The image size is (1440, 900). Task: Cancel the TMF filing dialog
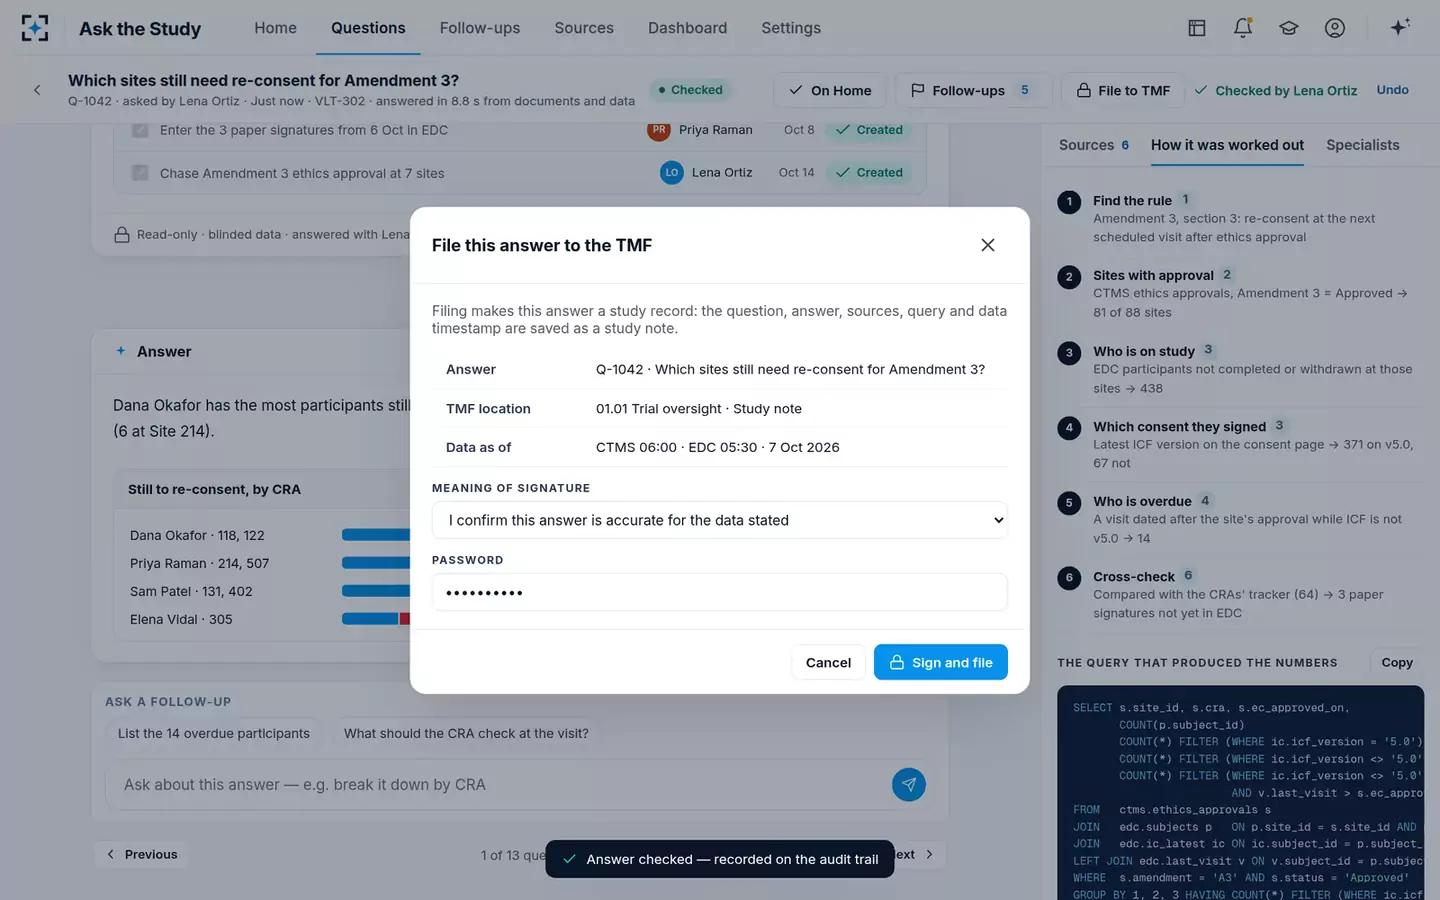tap(828, 662)
